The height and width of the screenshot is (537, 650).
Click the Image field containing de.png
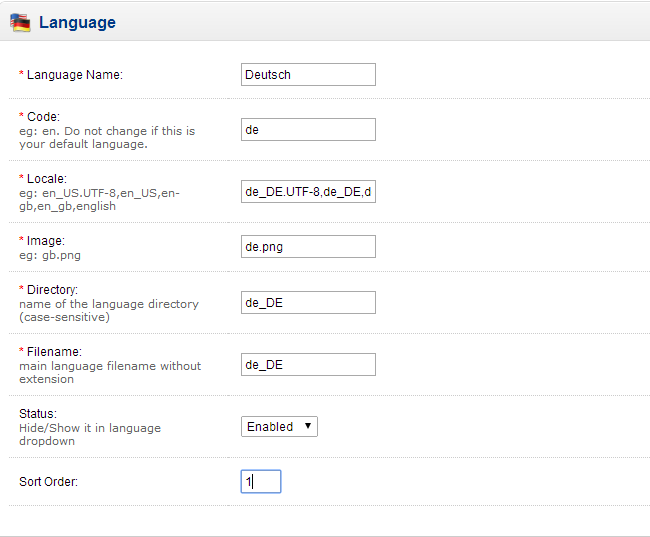pos(308,246)
